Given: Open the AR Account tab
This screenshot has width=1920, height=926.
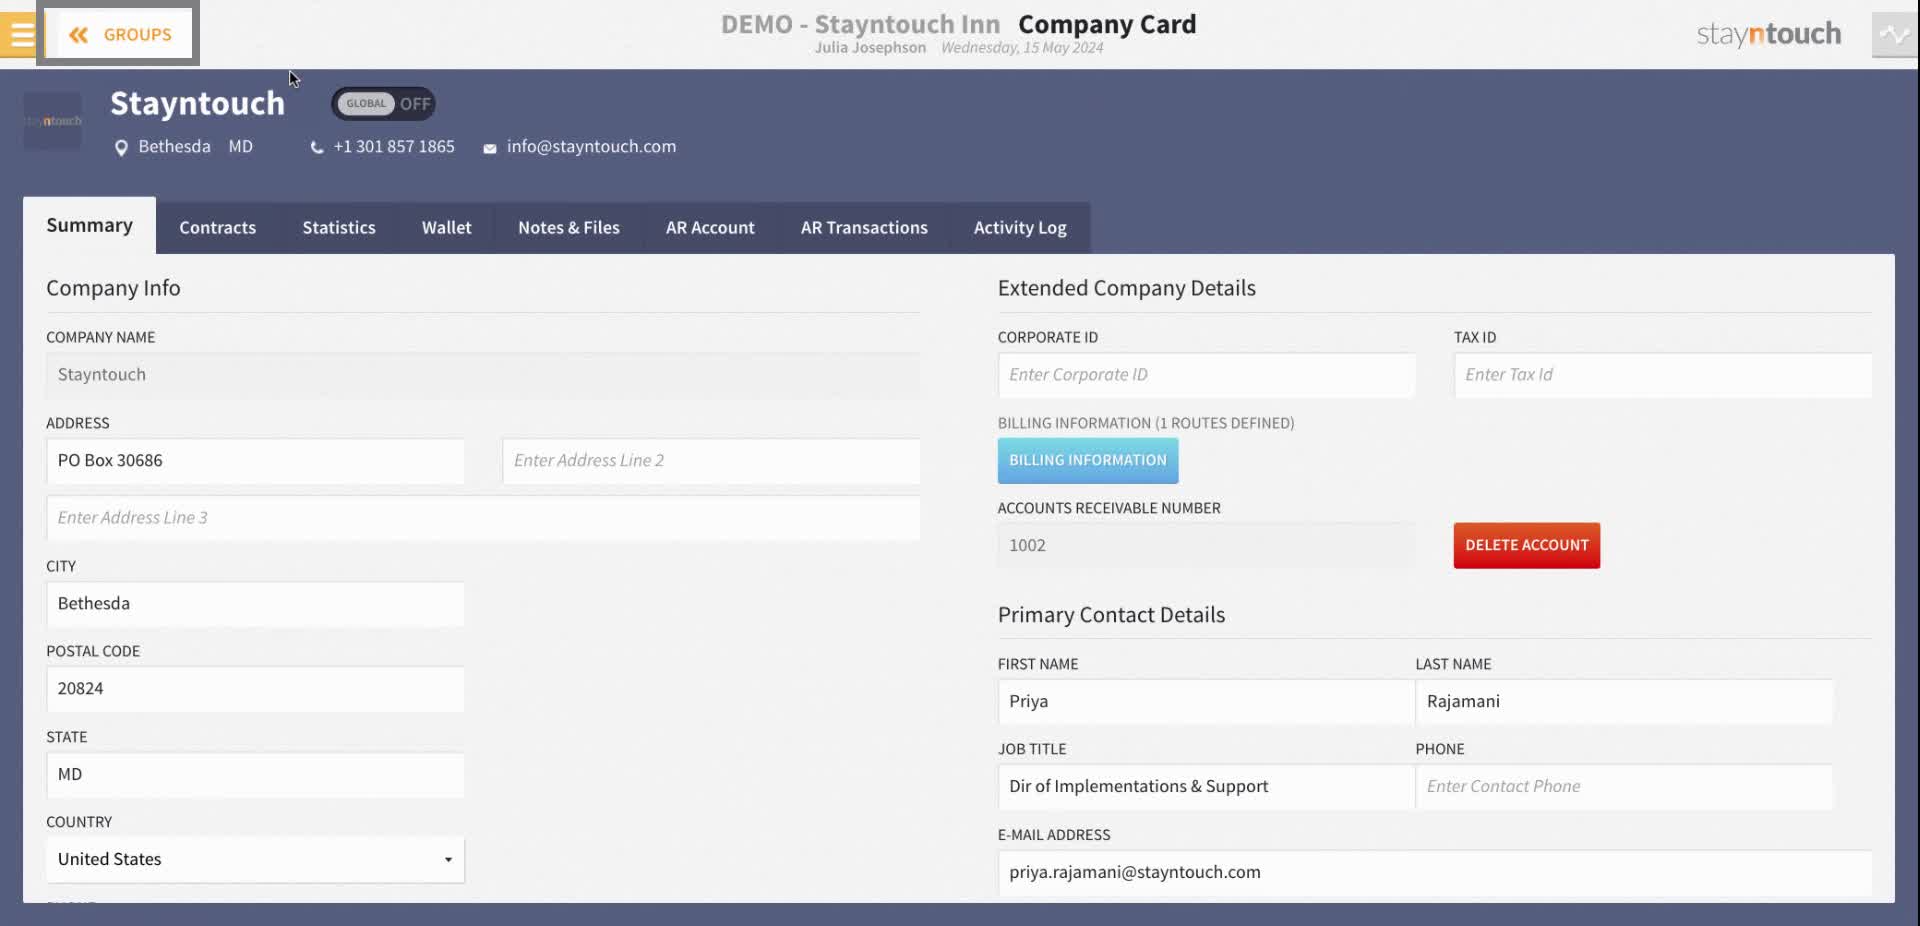Looking at the screenshot, I should pyautogui.click(x=710, y=228).
